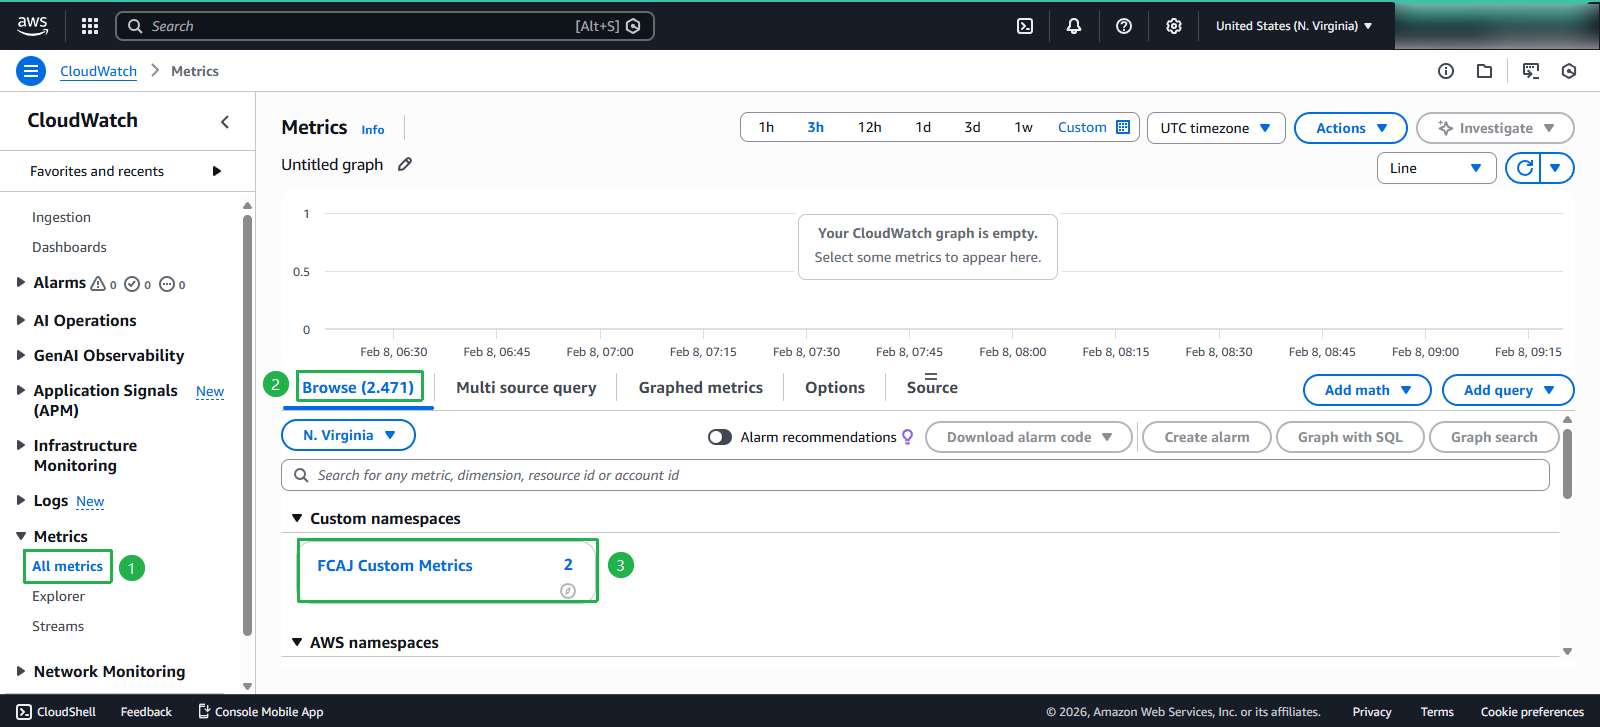Open the Actions dropdown
This screenshot has height=727, width=1600.
[x=1351, y=128]
